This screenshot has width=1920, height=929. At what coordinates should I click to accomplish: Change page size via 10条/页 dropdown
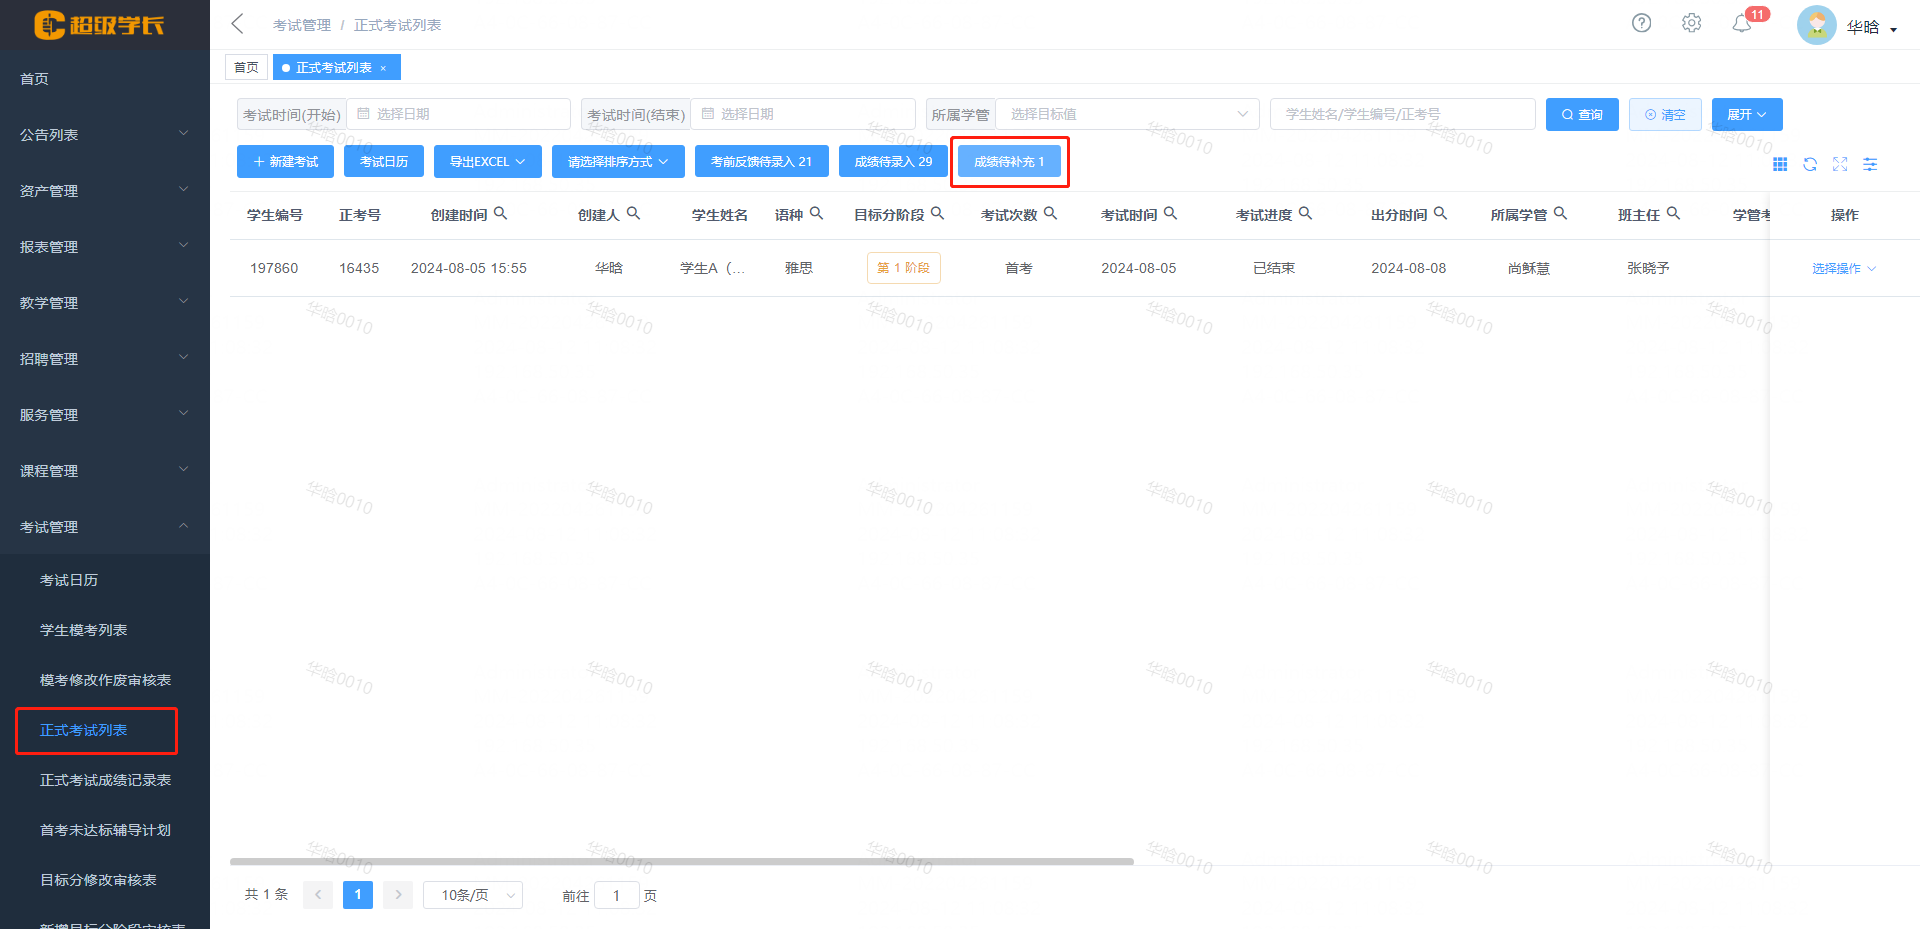(x=472, y=894)
